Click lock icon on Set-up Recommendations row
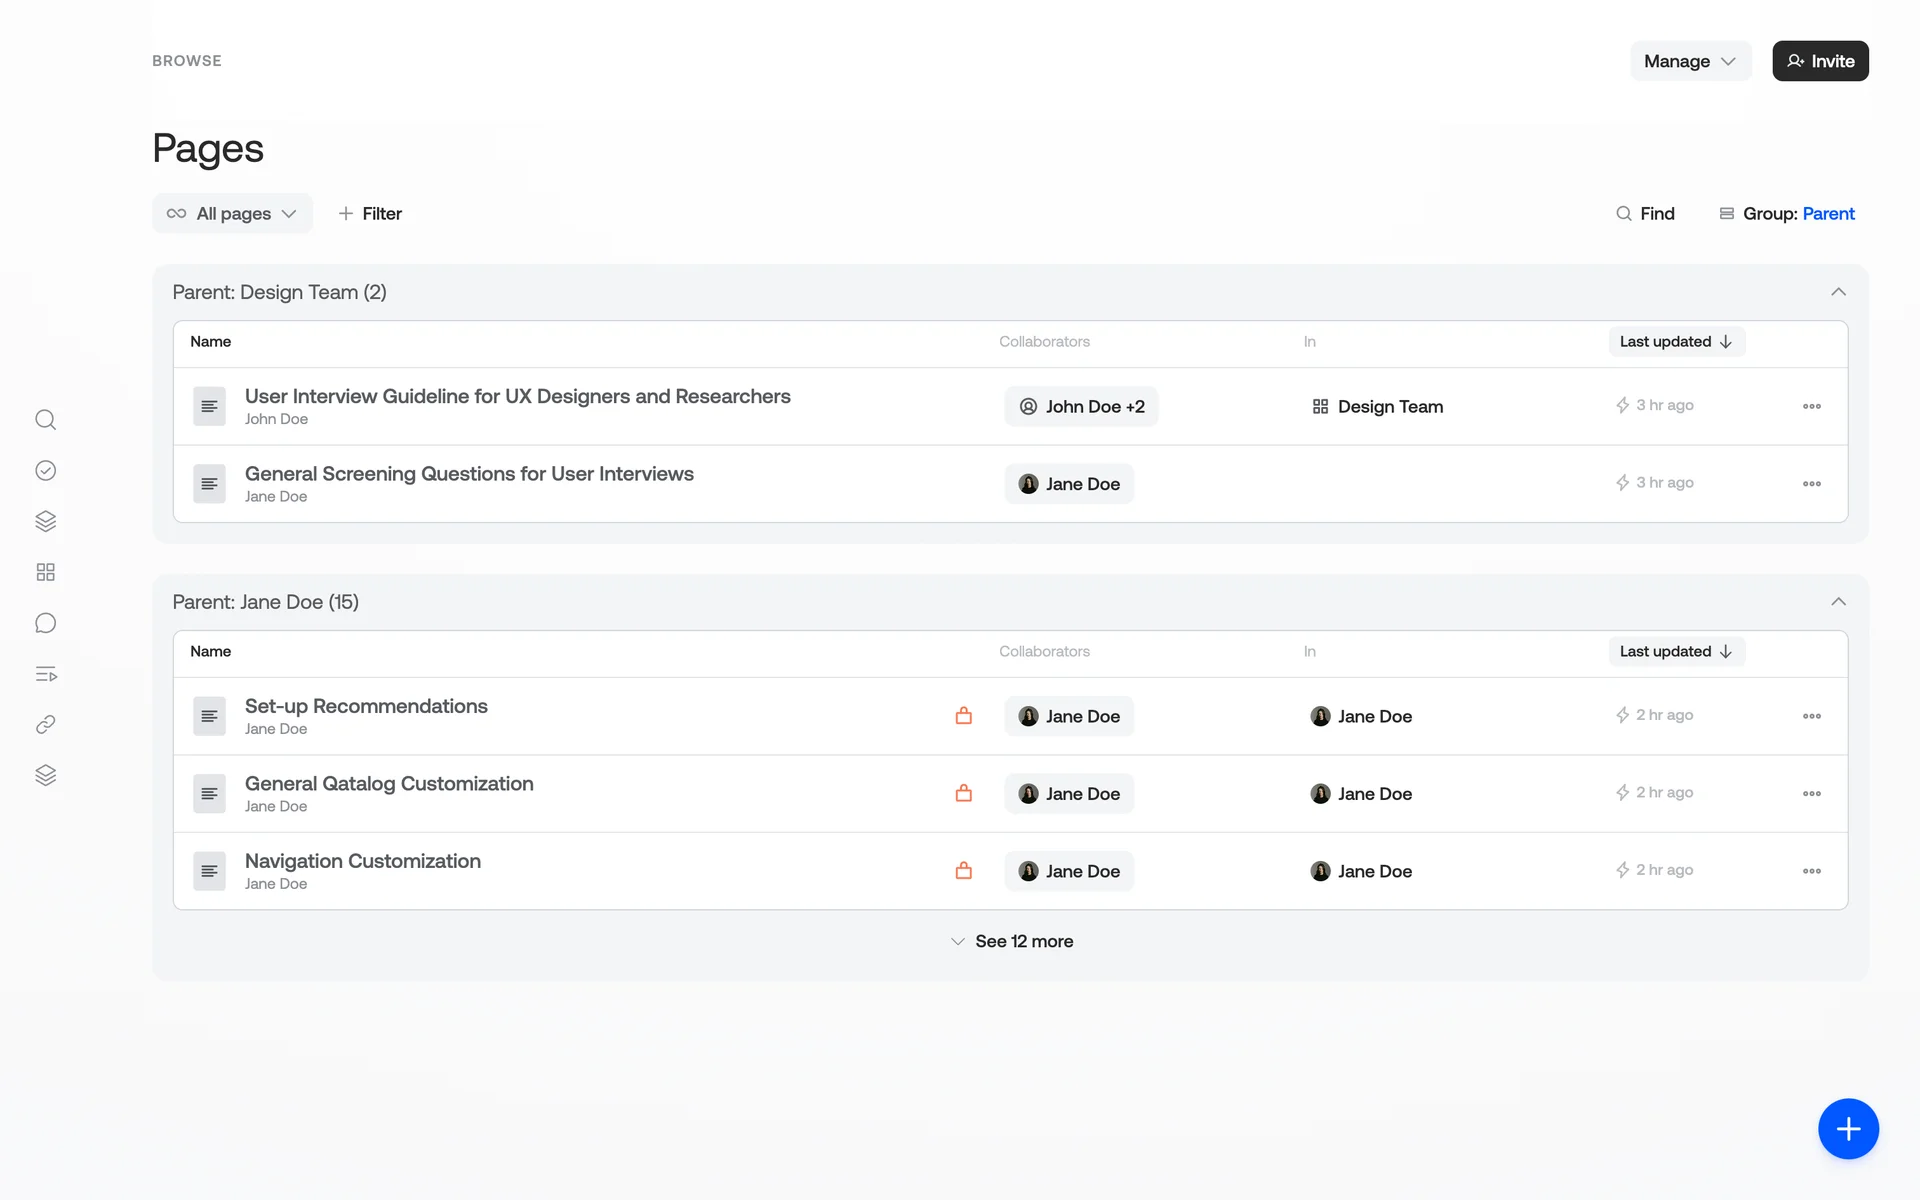 pyautogui.click(x=963, y=716)
